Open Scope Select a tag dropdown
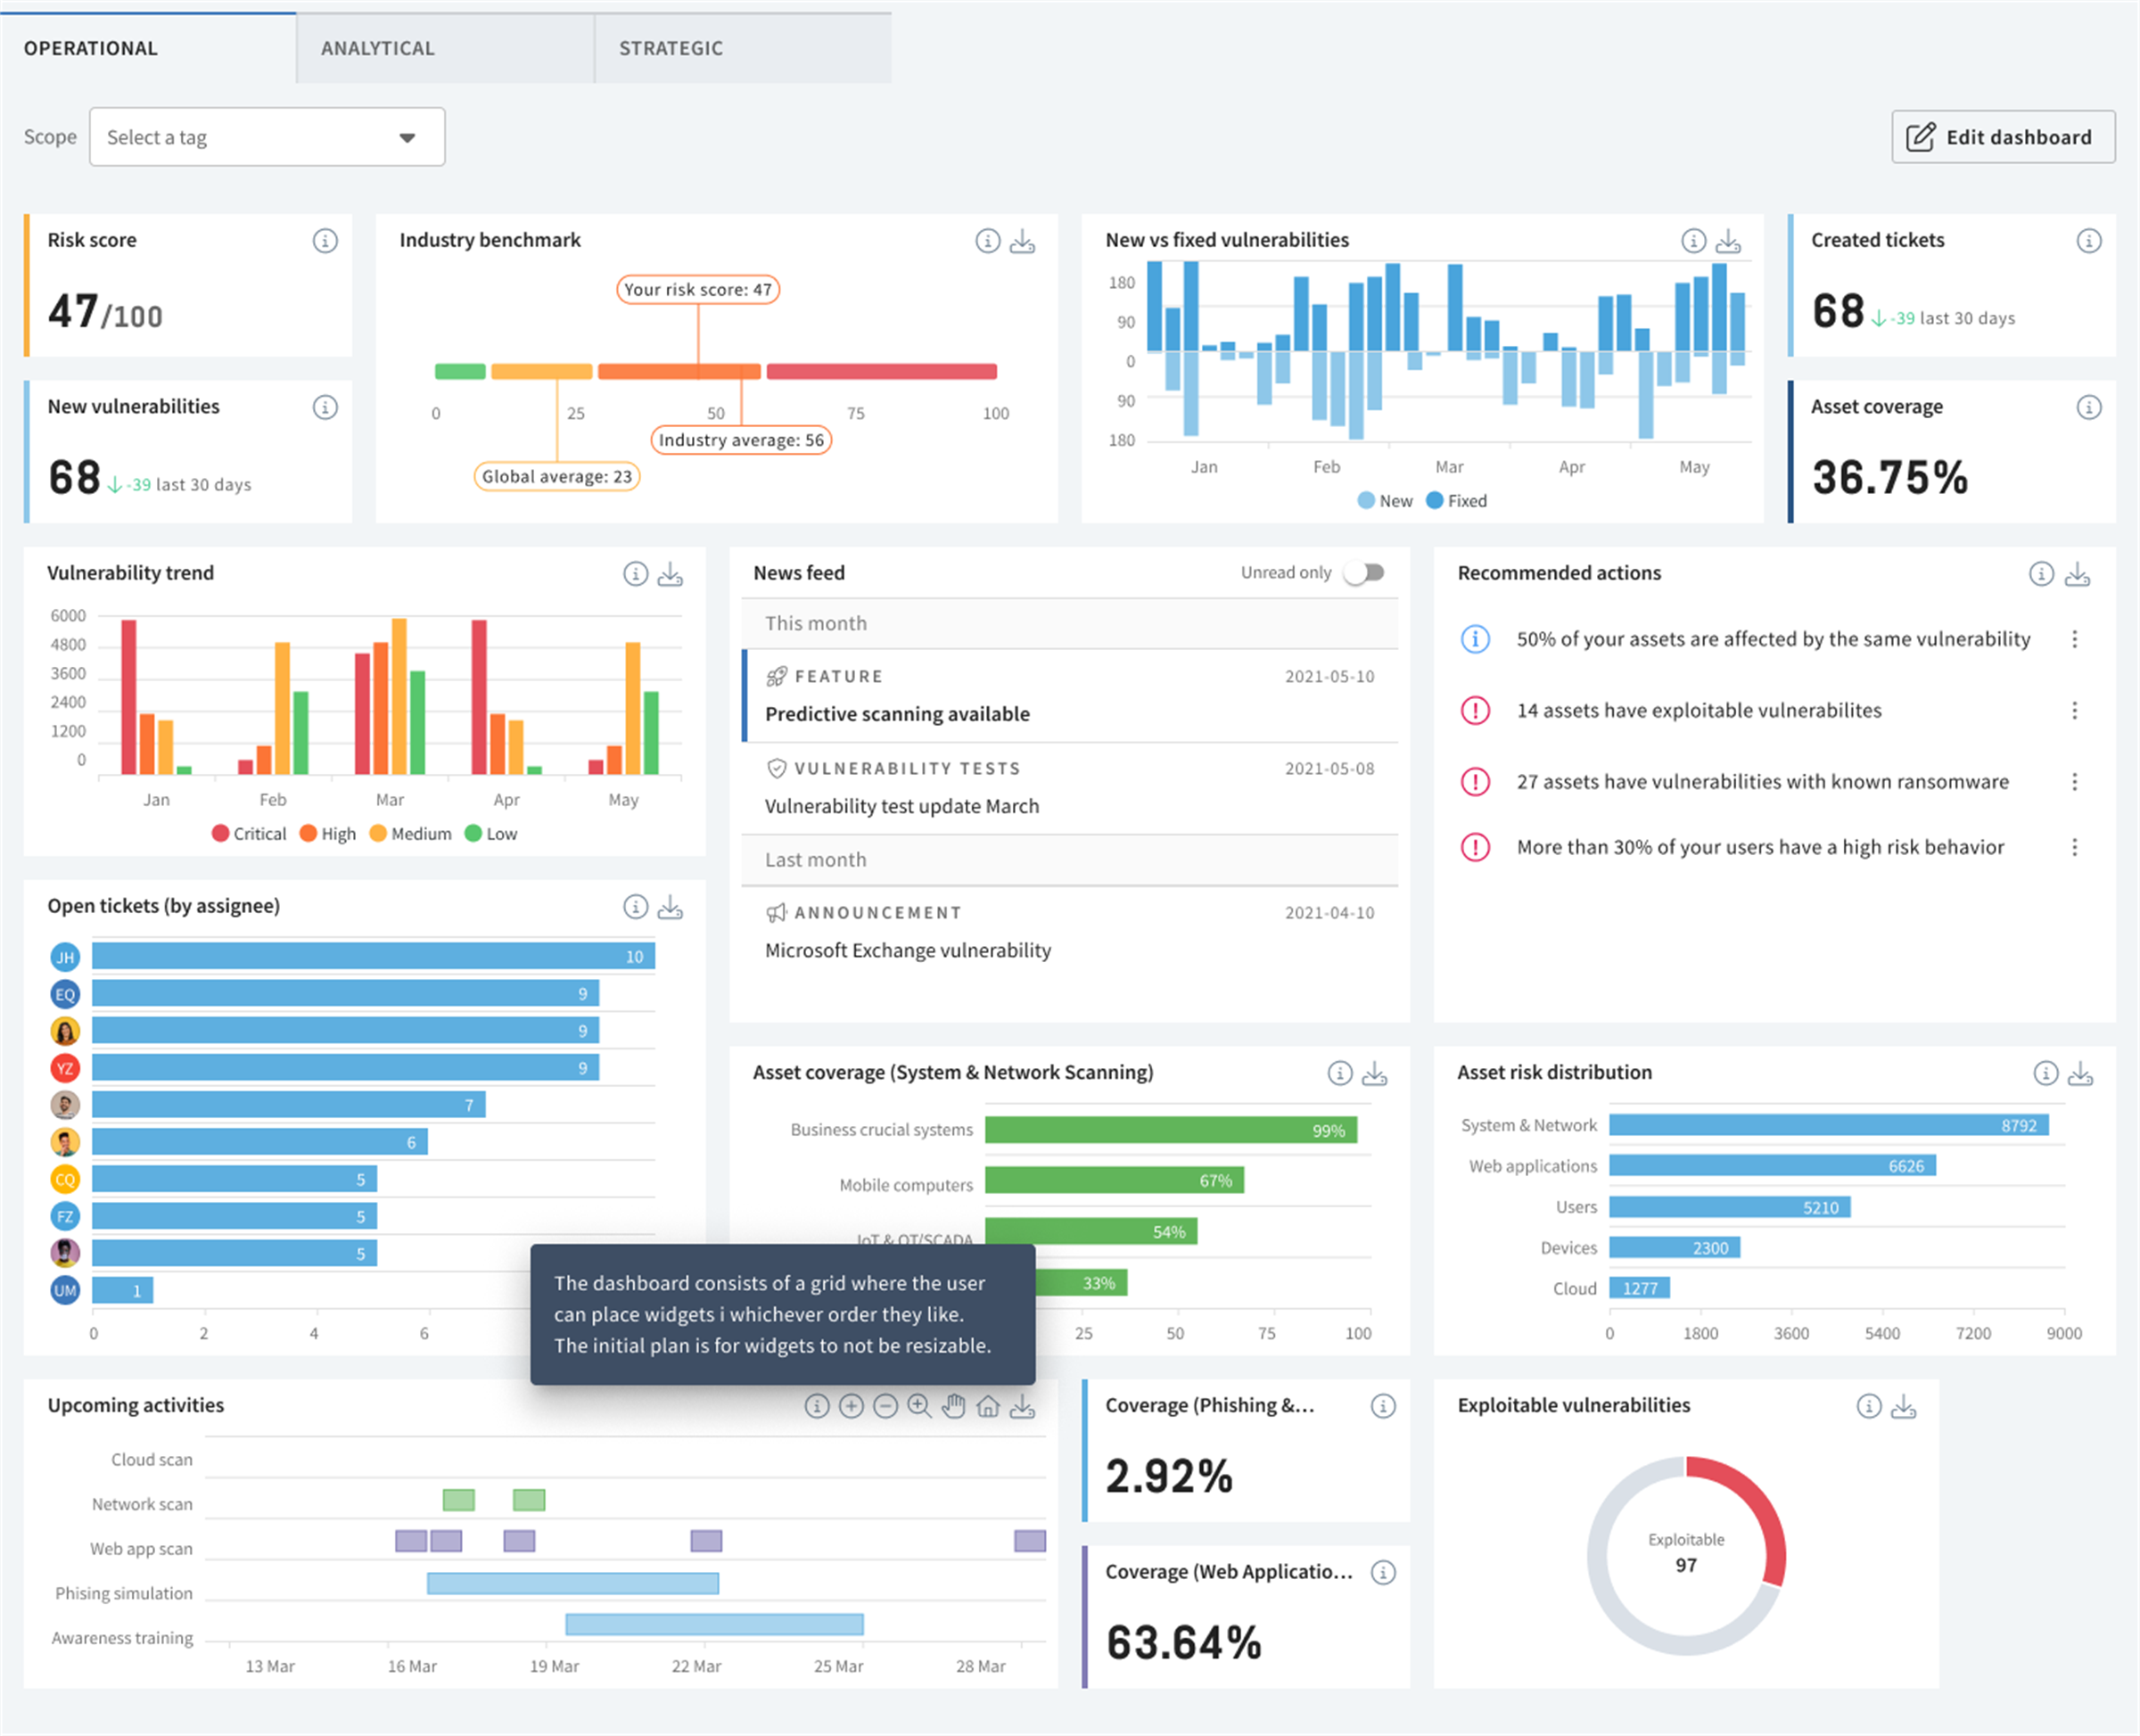The height and width of the screenshot is (1736, 2140). coord(267,138)
